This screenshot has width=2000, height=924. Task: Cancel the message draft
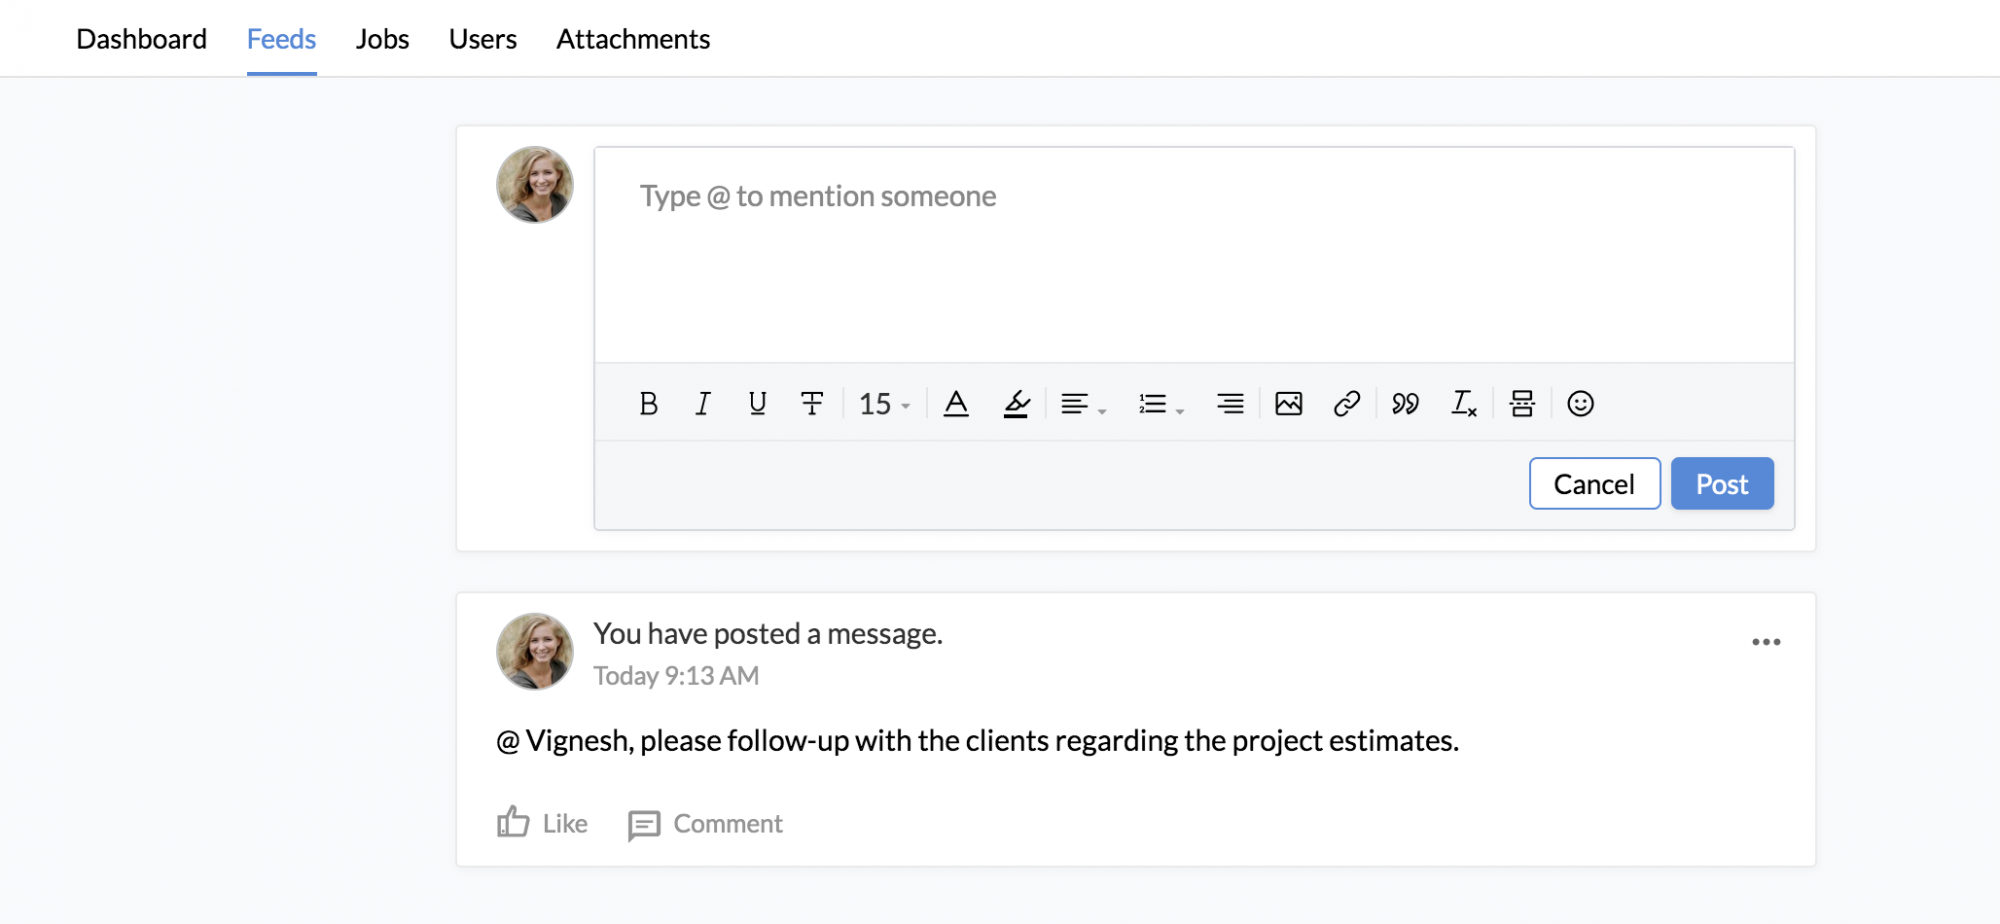coord(1594,484)
